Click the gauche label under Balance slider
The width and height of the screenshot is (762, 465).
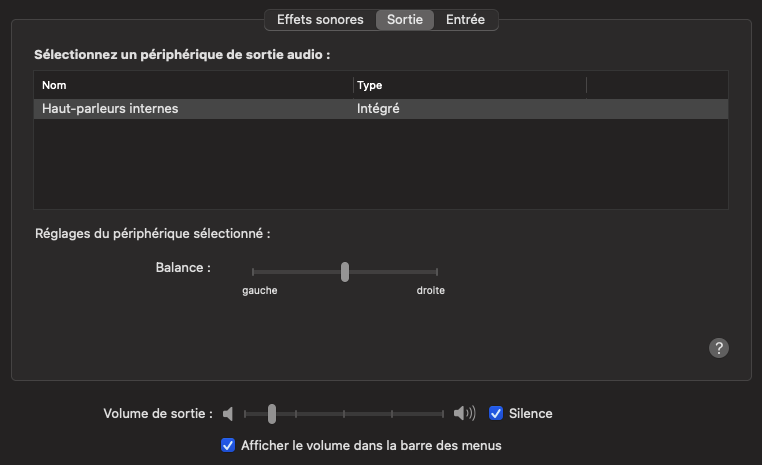(x=260, y=291)
